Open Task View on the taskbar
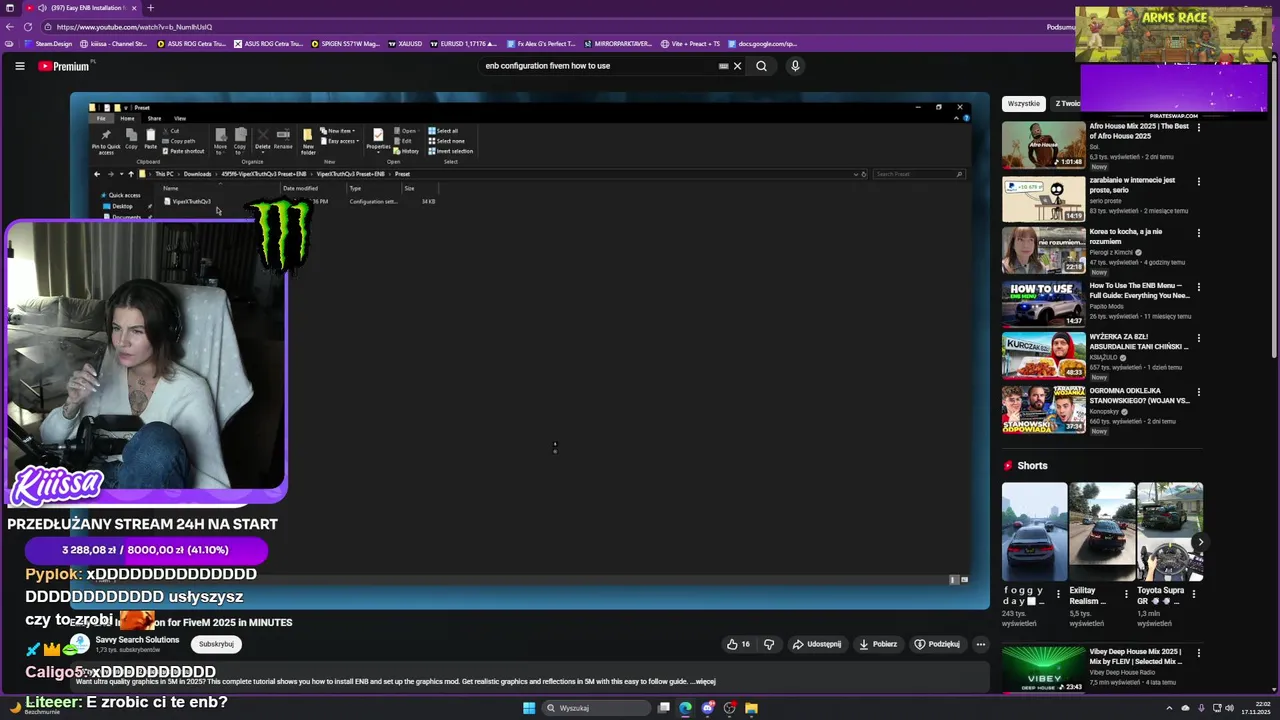The height and width of the screenshot is (720, 1280). (x=664, y=708)
